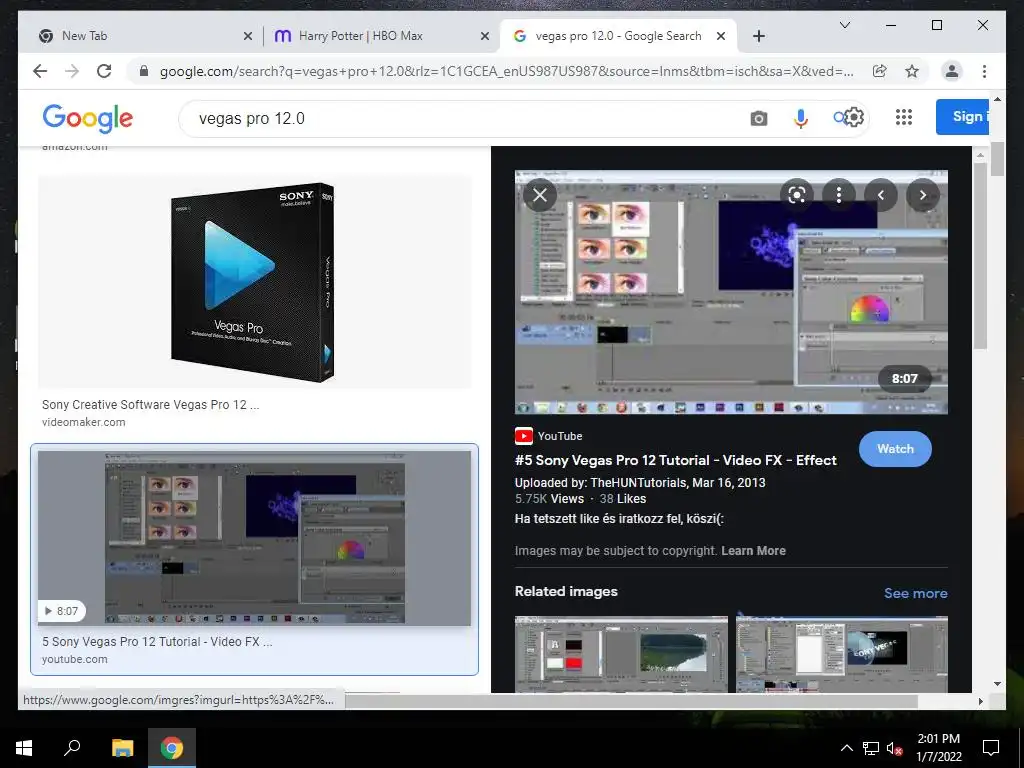
Task: Open the notification center icon
Action: (x=991, y=748)
